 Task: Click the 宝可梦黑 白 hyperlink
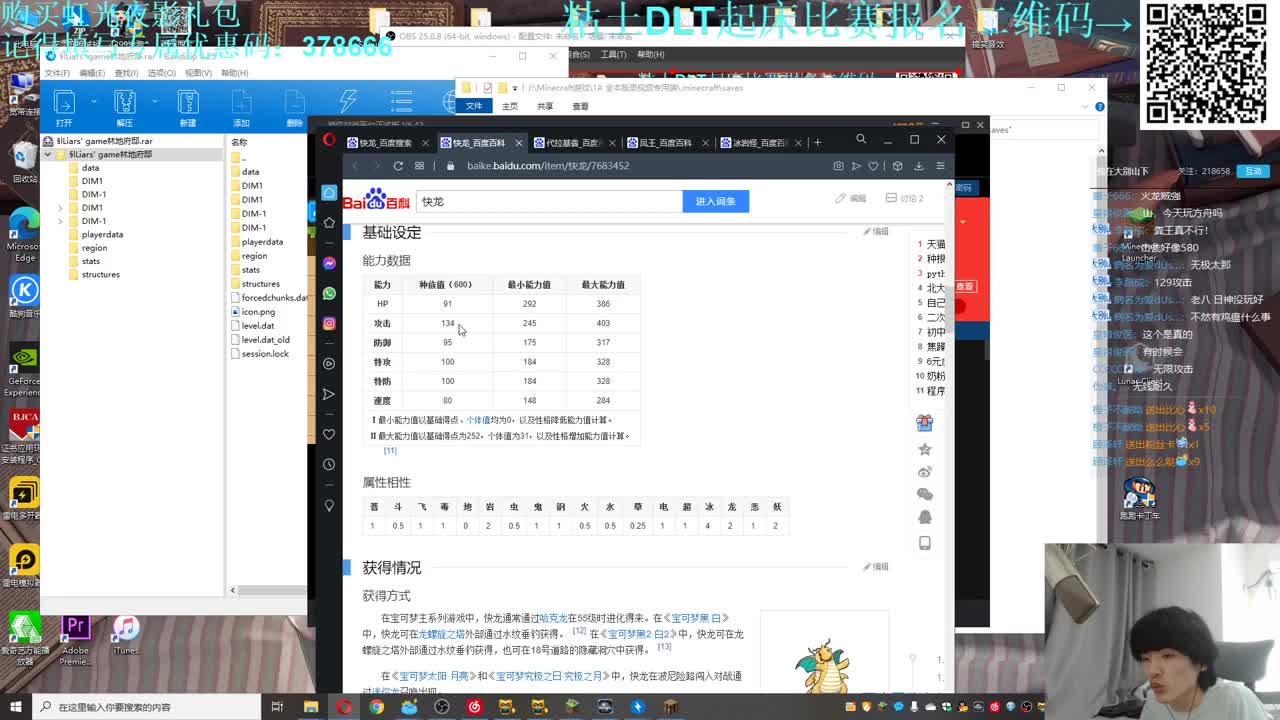click(698, 619)
